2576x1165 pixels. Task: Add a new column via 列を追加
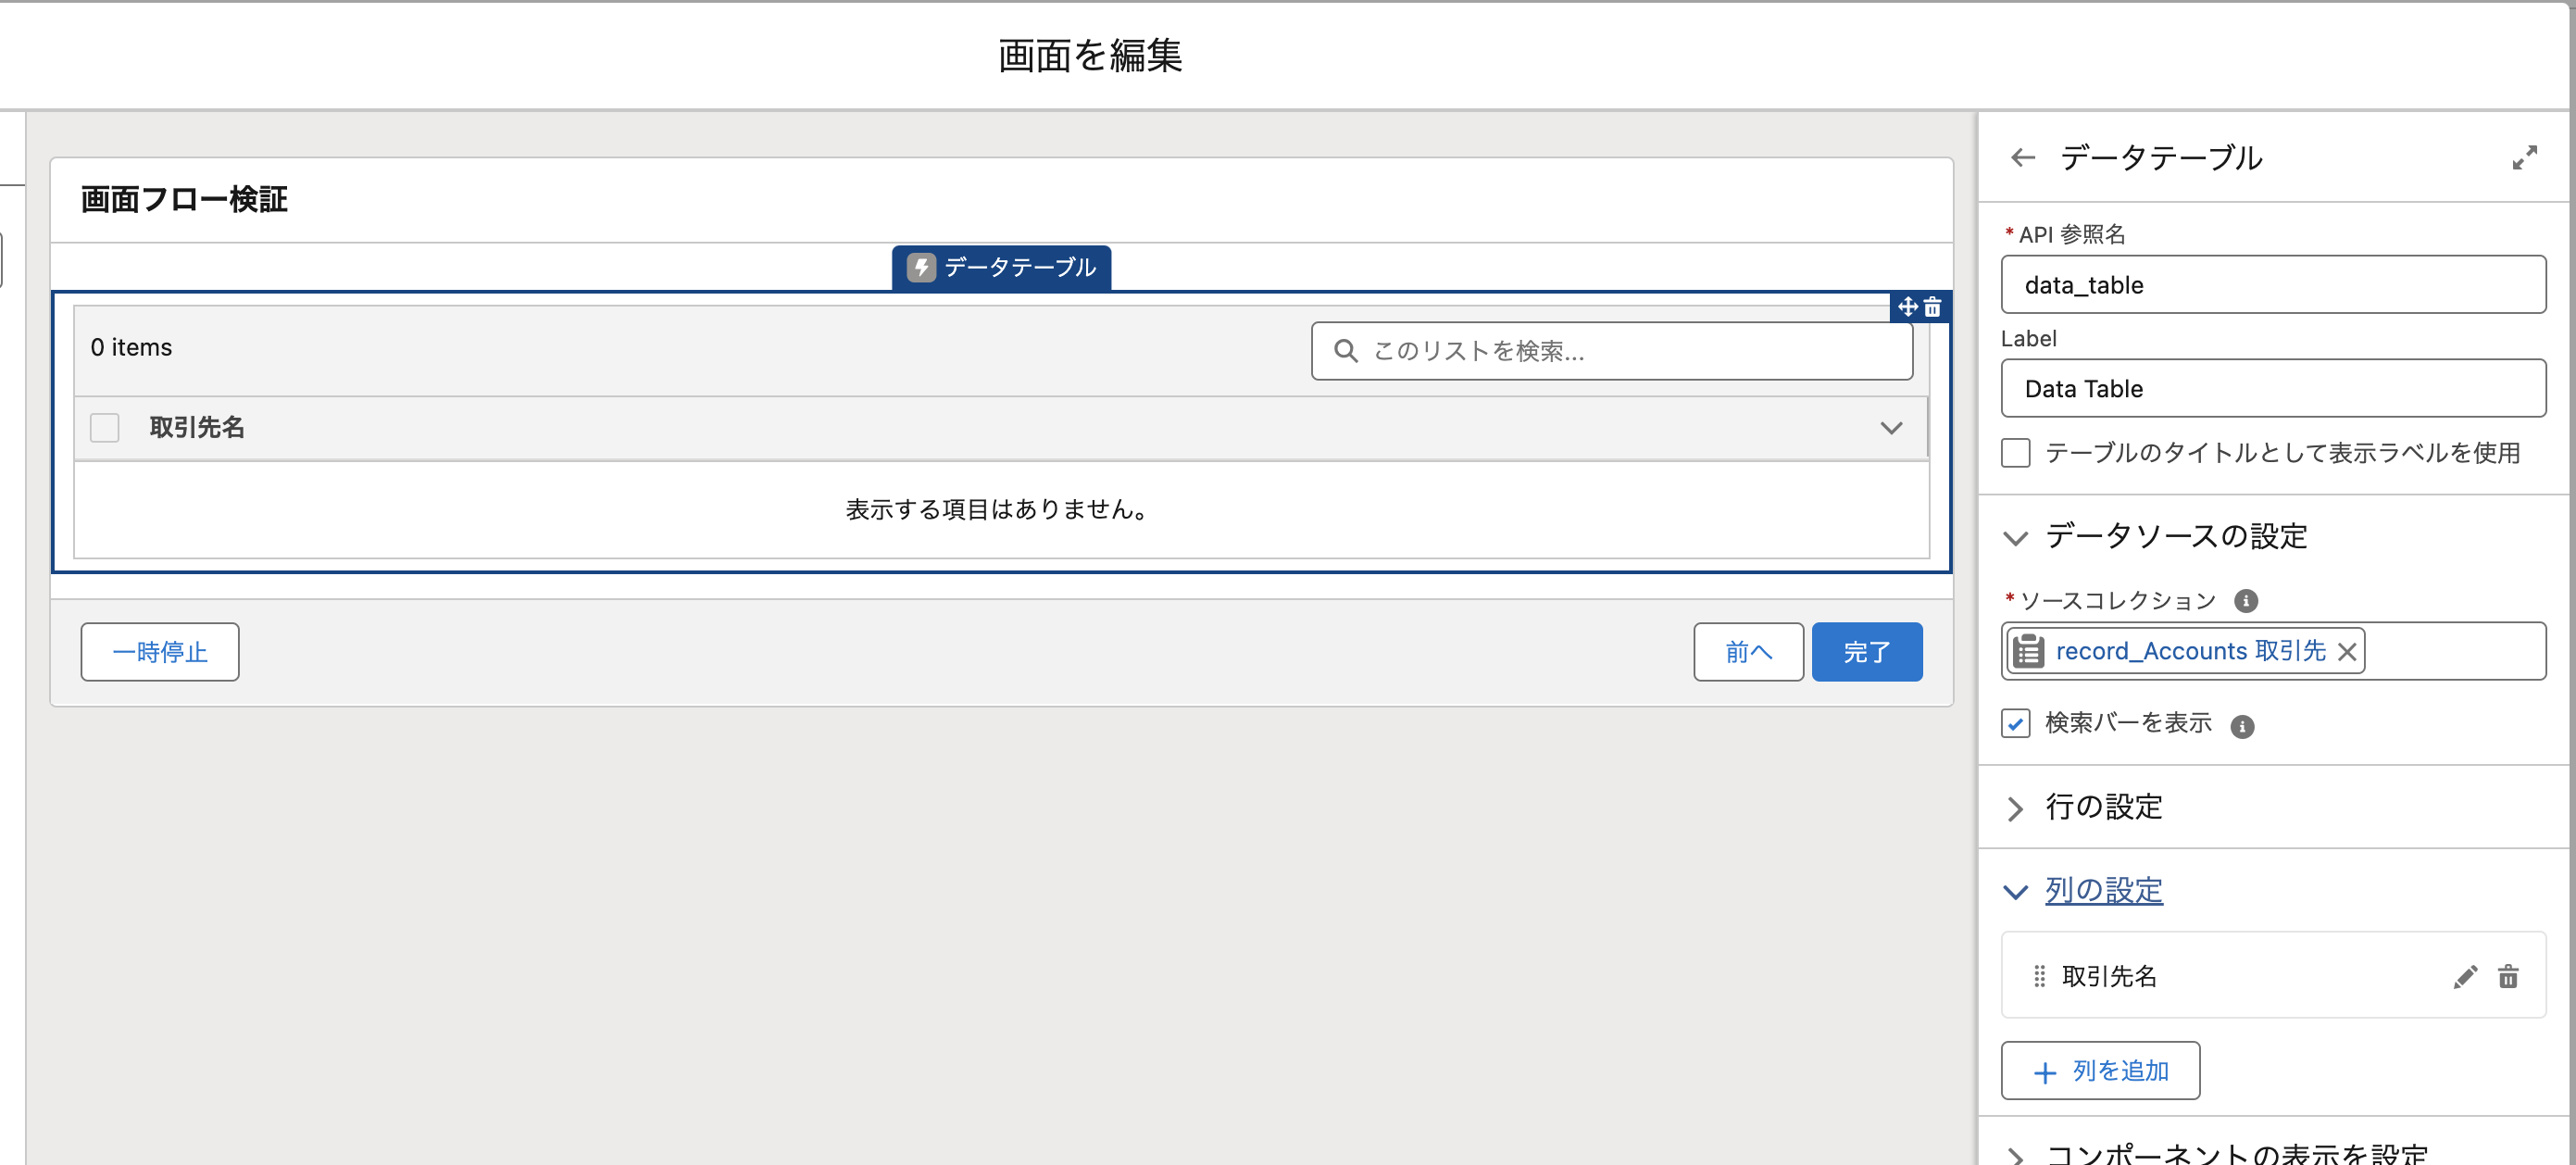point(2100,1070)
